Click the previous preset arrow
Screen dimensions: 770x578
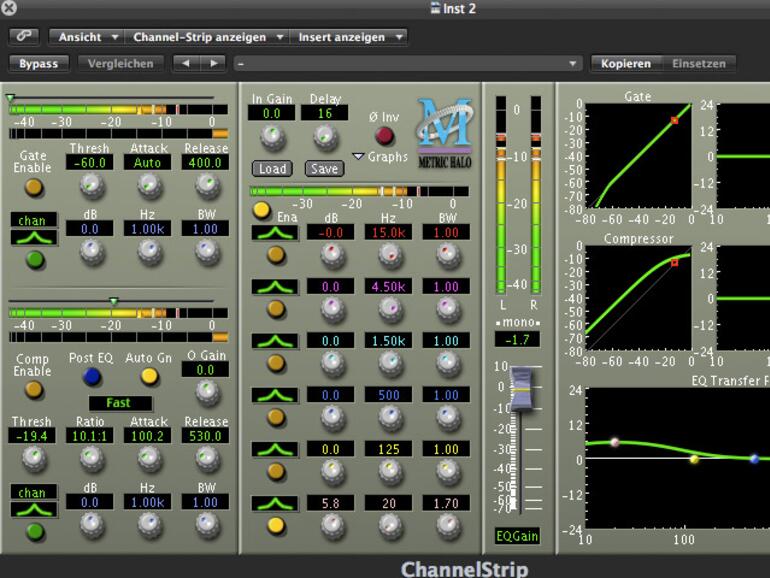[x=186, y=63]
